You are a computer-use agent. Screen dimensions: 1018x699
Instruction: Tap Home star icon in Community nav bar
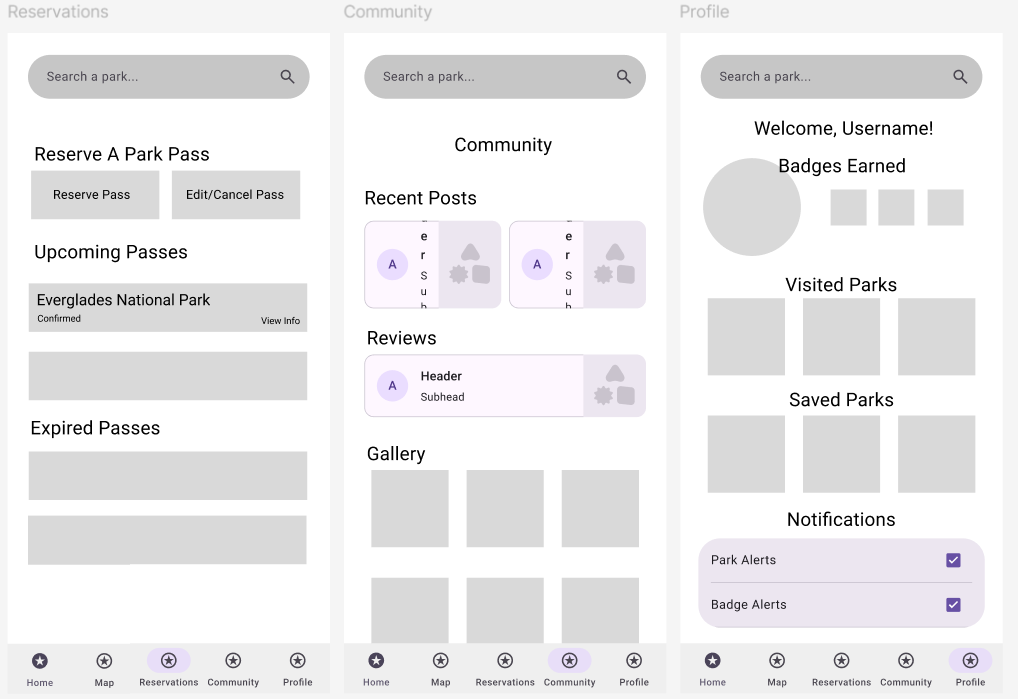tap(376, 661)
